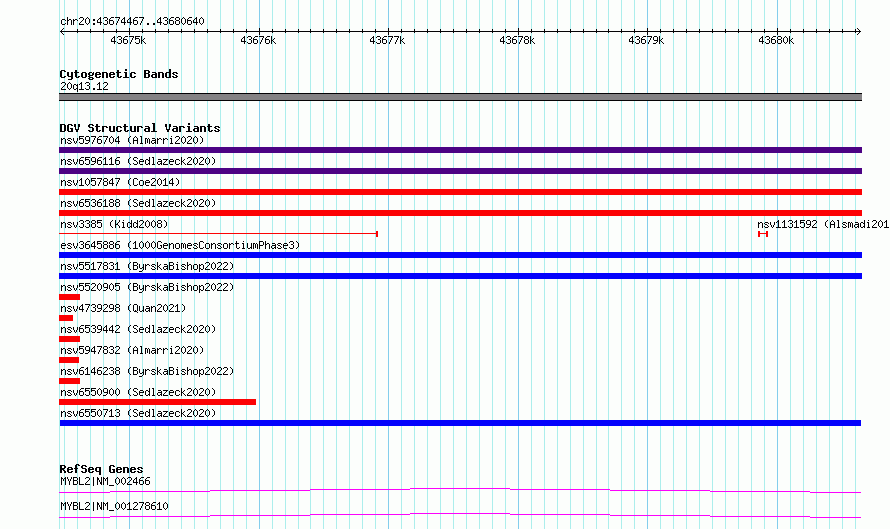Click the nsv6539442 (Sedlazeck2020) label
This screenshot has width=890, height=529.
click(x=138, y=329)
